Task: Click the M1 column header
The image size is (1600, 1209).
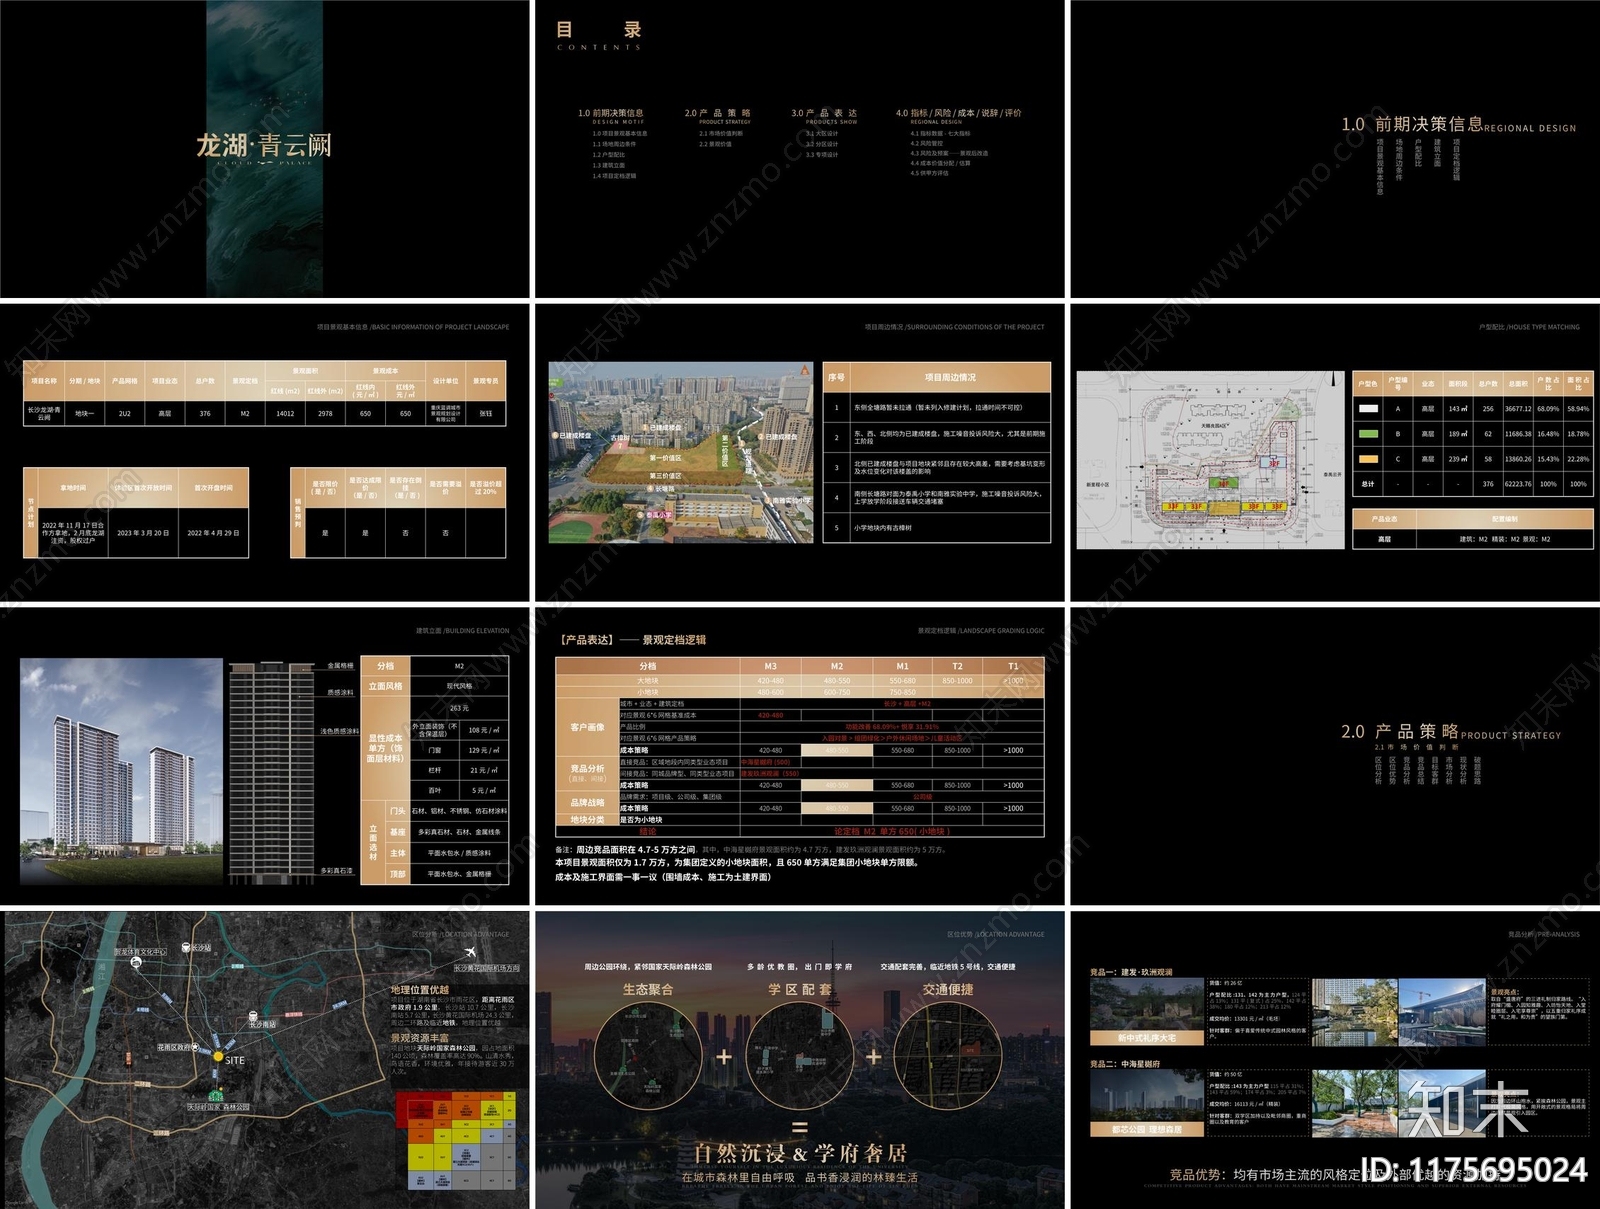Action: tap(902, 666)
